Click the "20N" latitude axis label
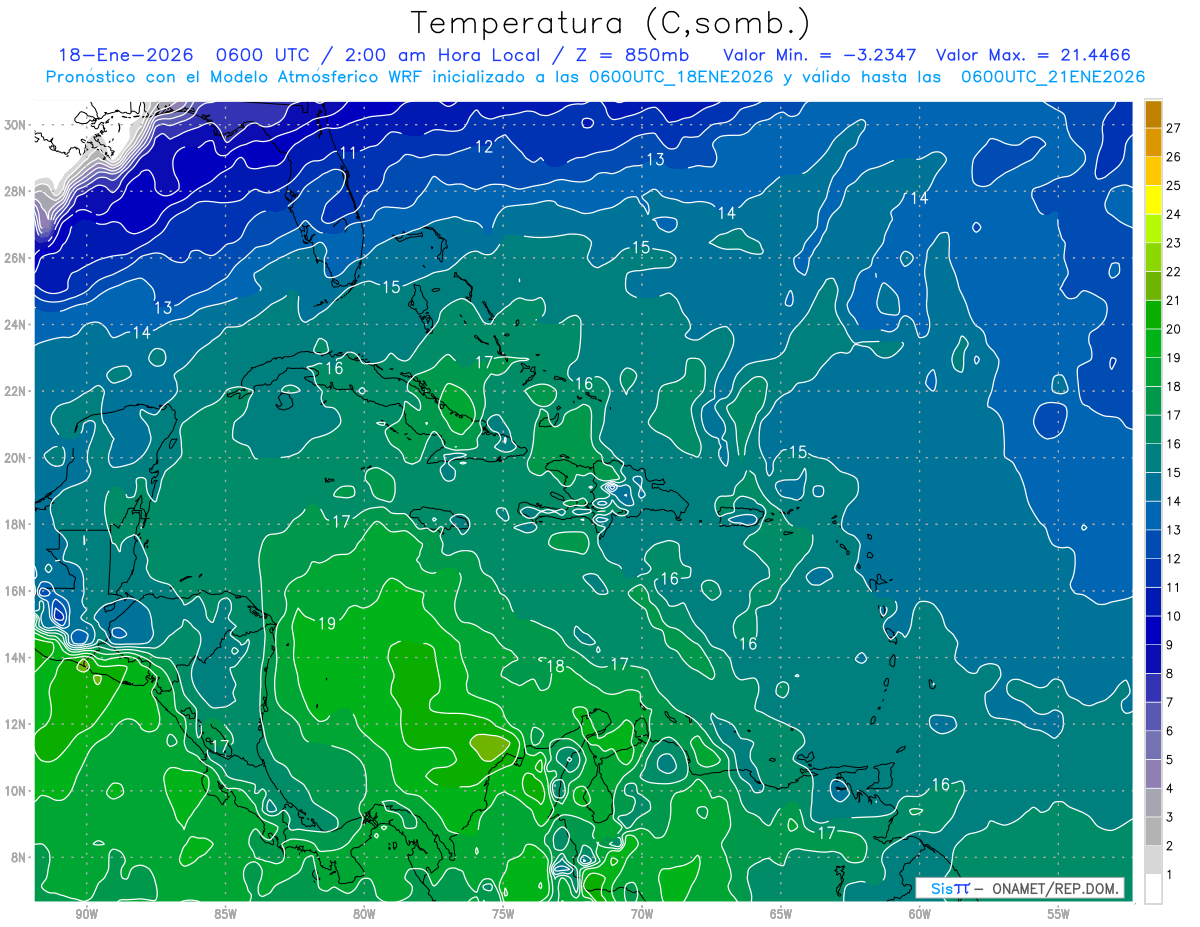The width and height of the screenshot is (1200, 927). point(17,458)
